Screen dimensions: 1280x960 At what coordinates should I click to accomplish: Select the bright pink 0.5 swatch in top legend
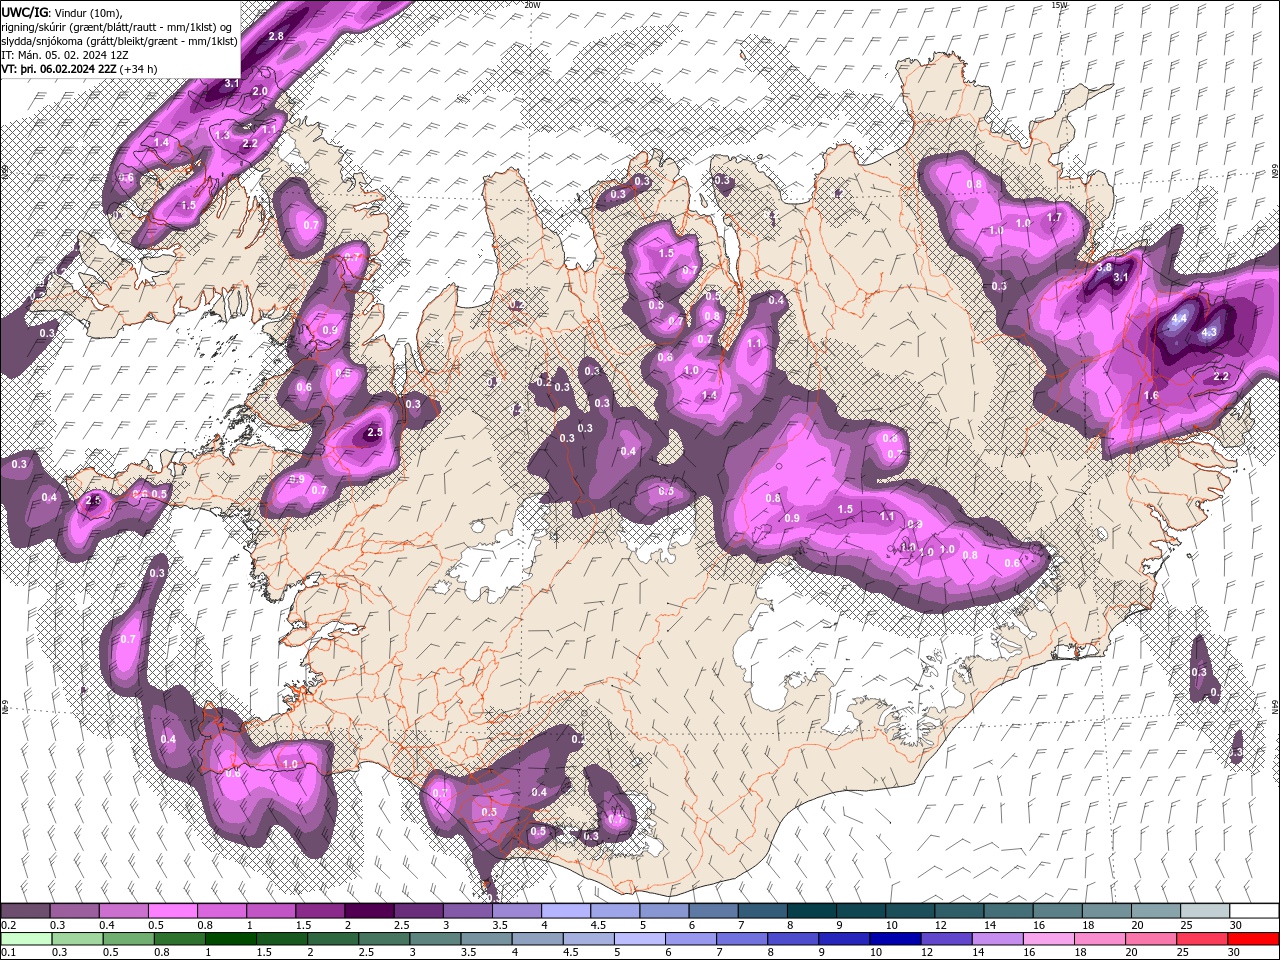point(173,911)
